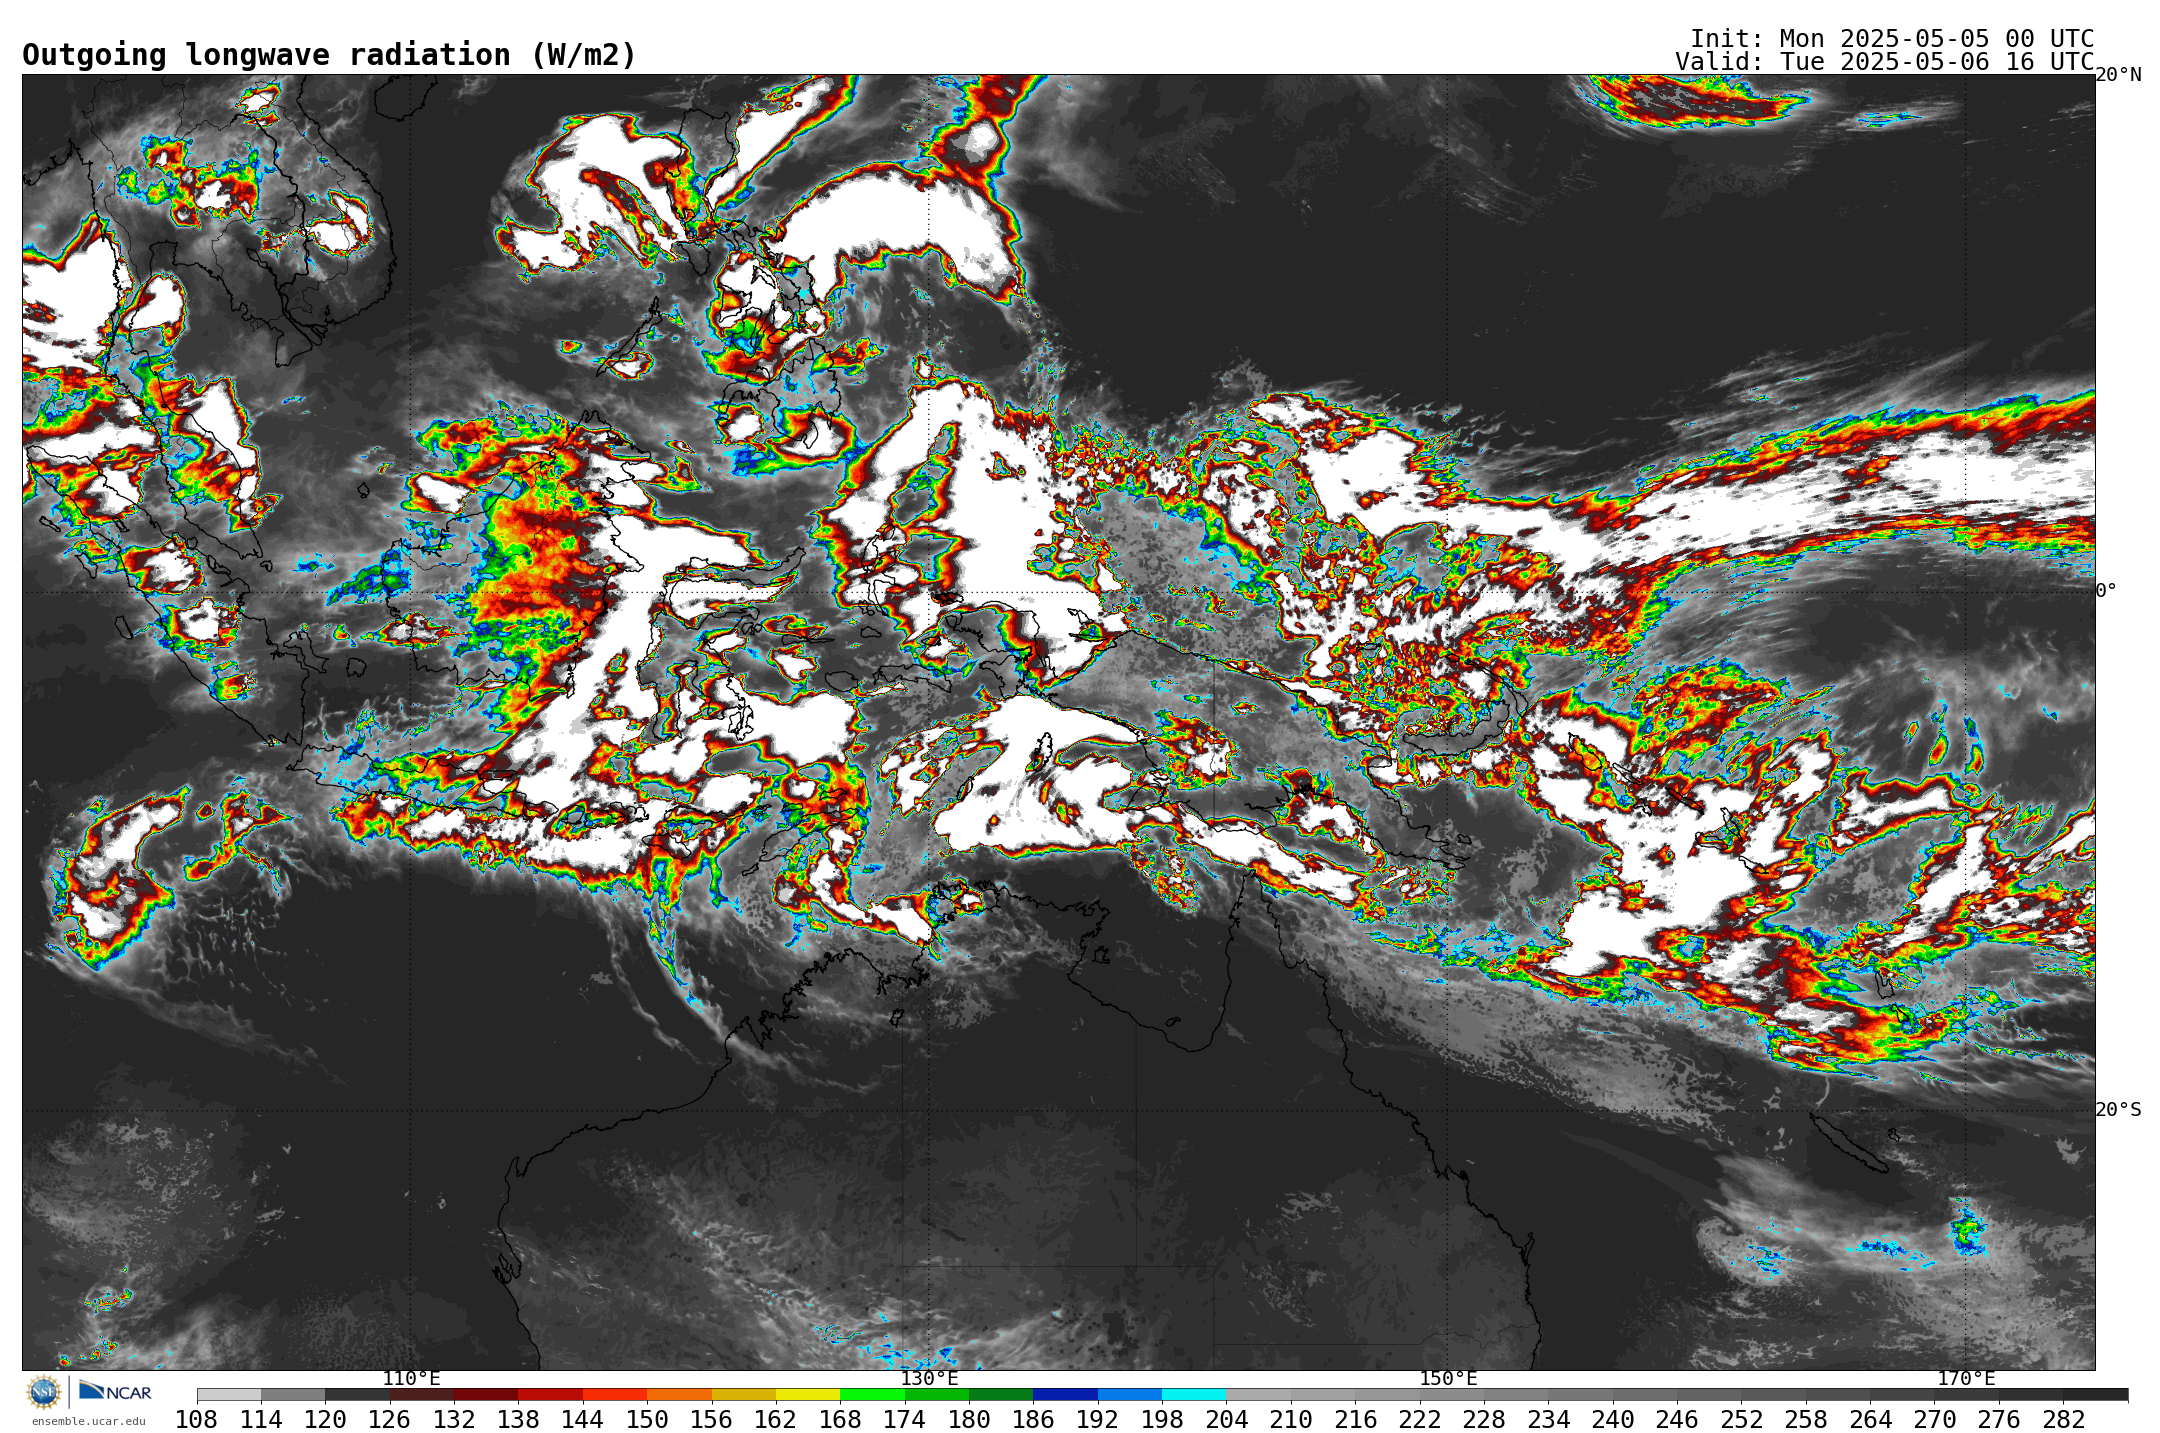Click the colorbar value 120
The width and height of the screenshot is (2160, 1433).
(325, 1420)
